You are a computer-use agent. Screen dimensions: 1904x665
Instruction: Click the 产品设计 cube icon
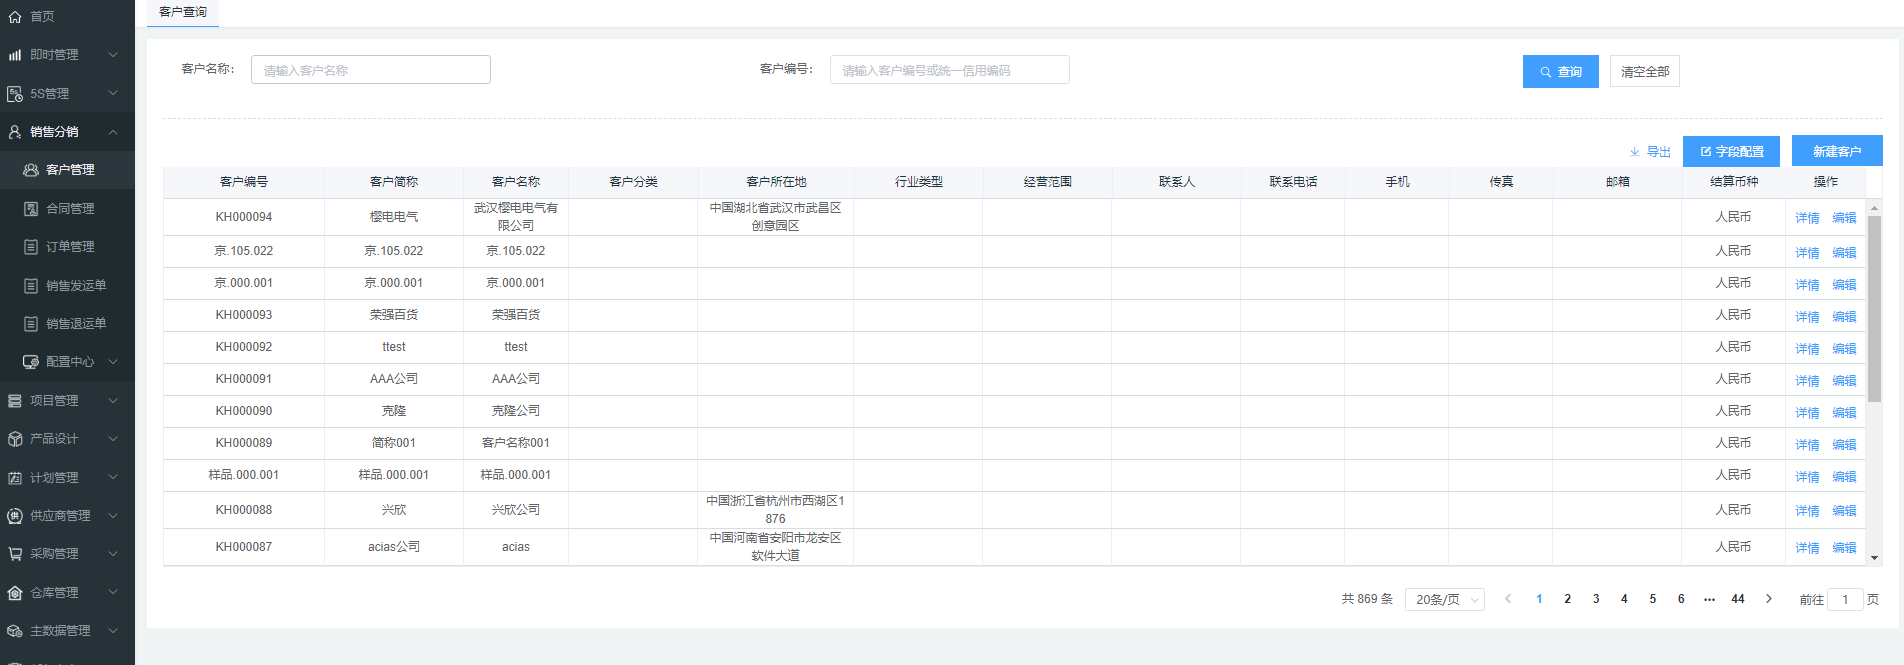tap(15, 439)
